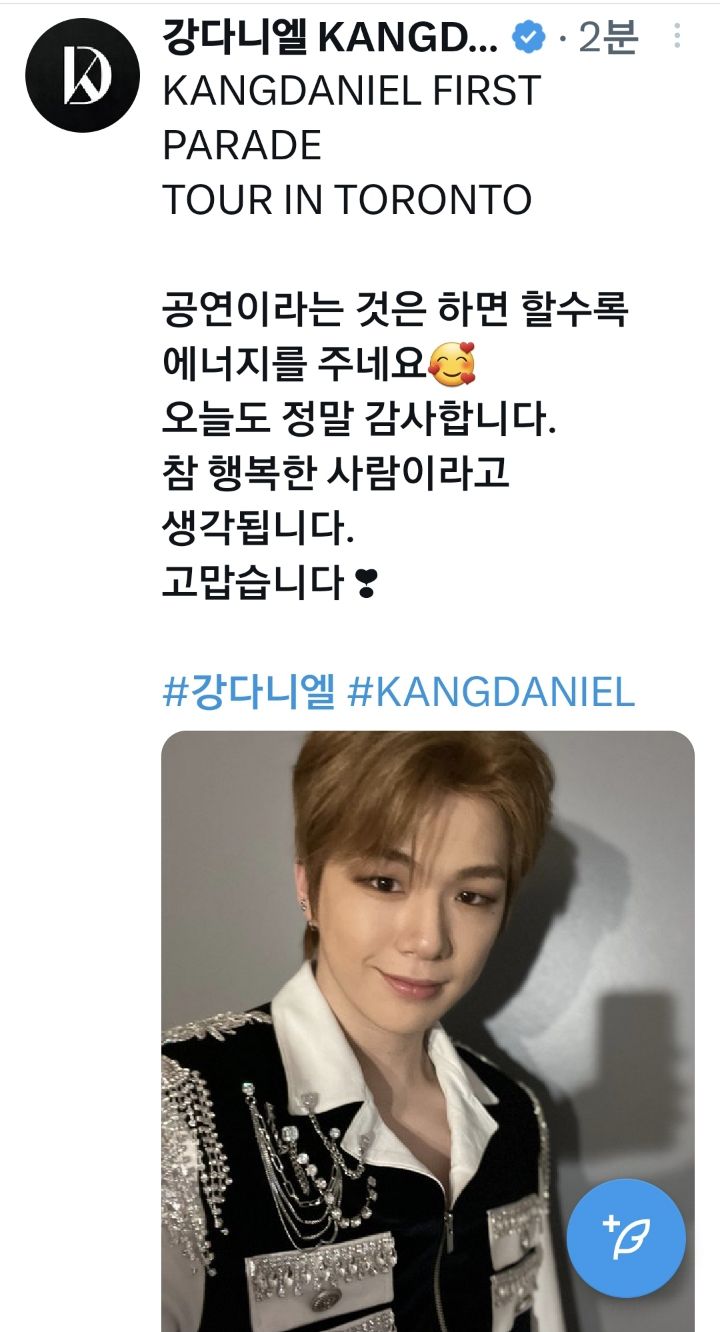The image size is (720, 1332).
Task: Open the KD logo profile avatar
Action: pos(82,75)
